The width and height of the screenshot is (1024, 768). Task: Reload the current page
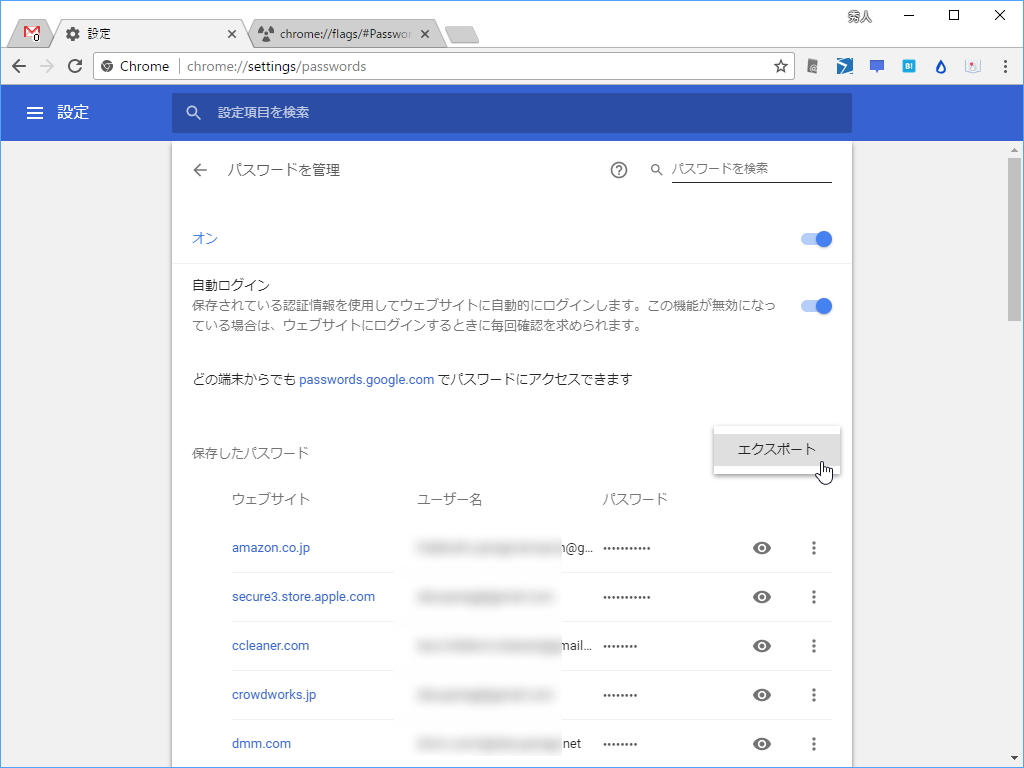(74, 66)
